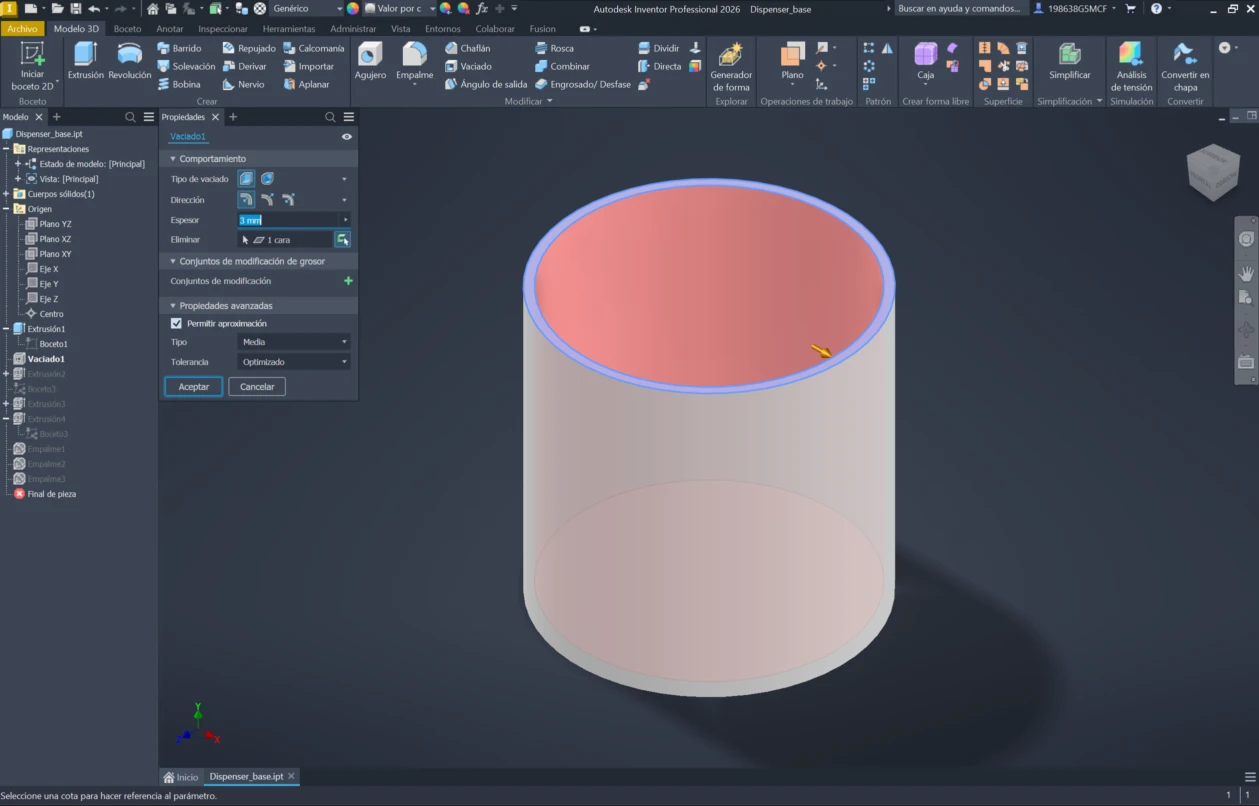Click the Save icon in quick access toolbar

point(75,8)
